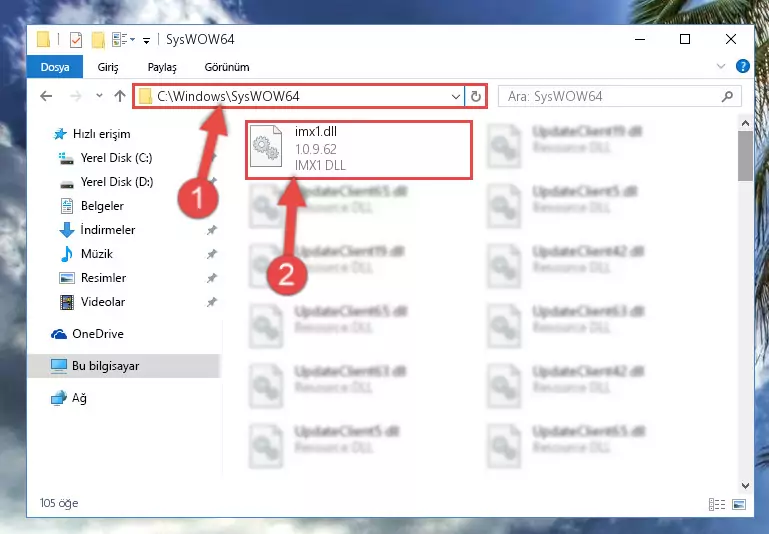Image resolution: width=769 pixels, height=534 pixels.
Task: Click the folder icon in title bar
Action: point(44,39)
